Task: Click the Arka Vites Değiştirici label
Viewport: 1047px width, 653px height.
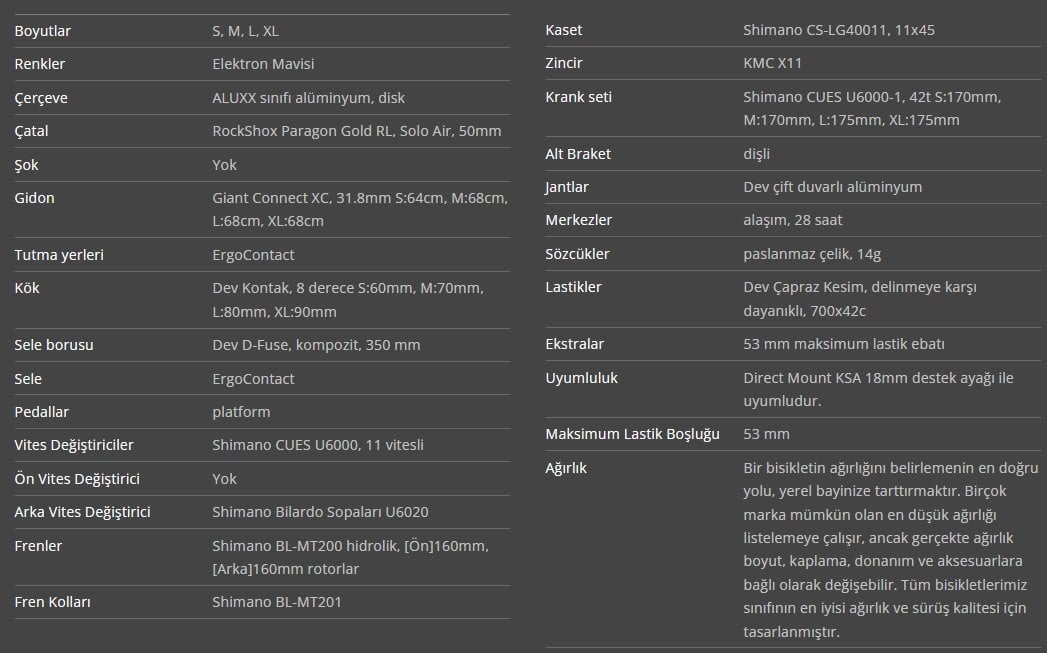Action: pos(82,512)
